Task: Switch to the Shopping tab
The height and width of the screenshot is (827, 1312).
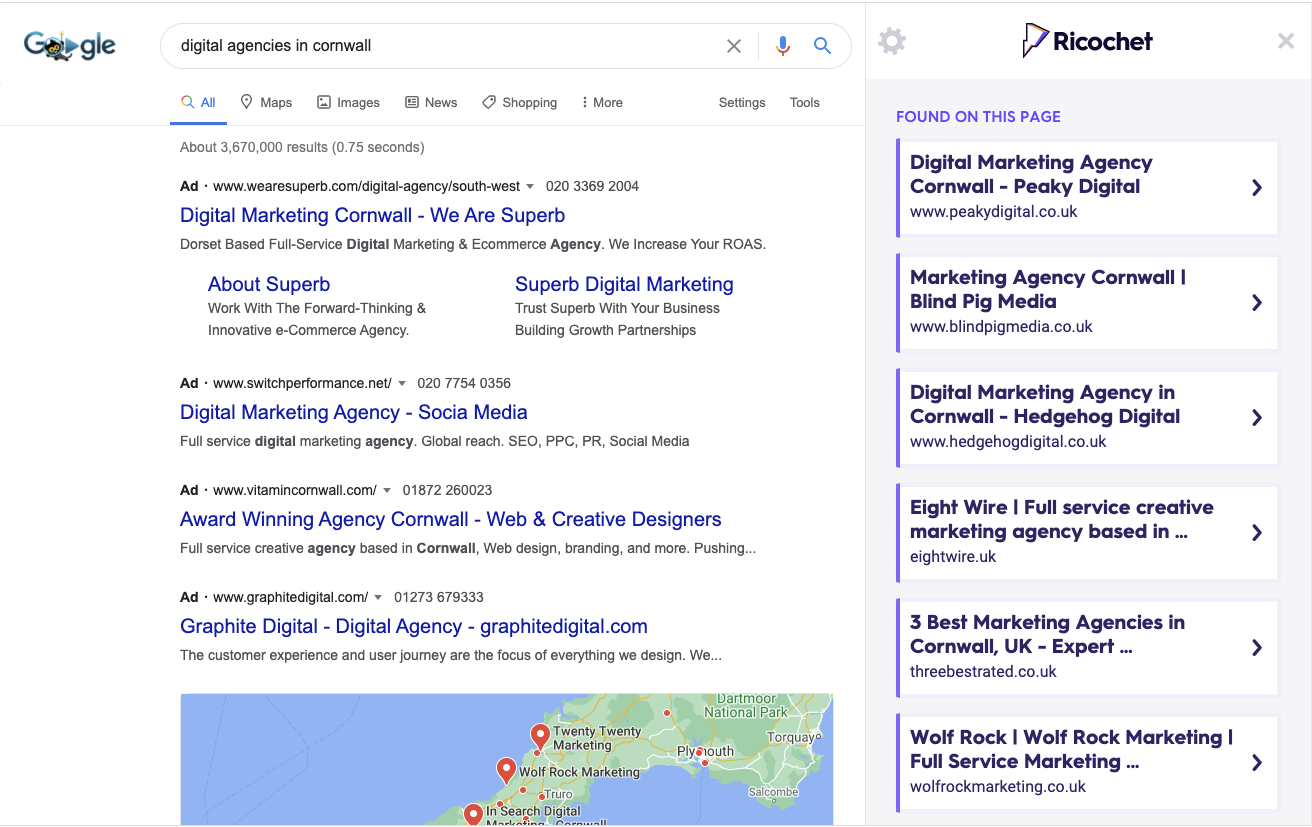Action: click(519, 102)
